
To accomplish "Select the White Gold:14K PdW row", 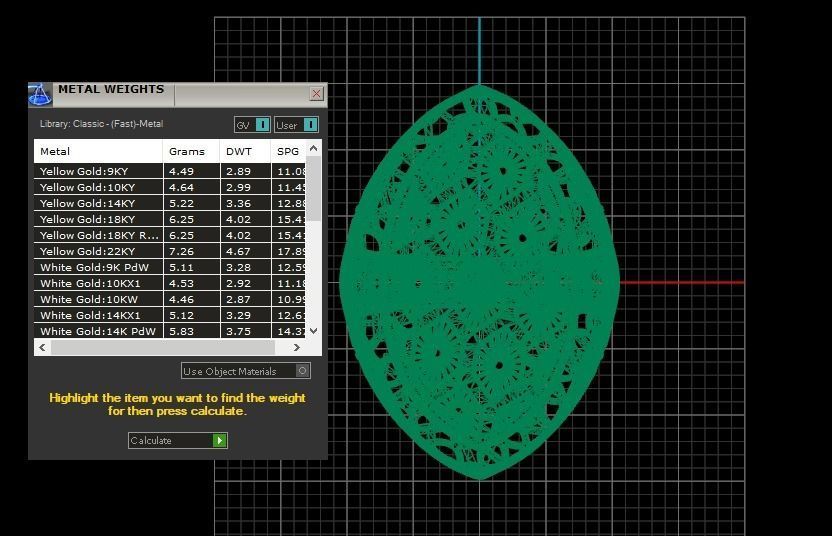I will [x=170, y=331].
